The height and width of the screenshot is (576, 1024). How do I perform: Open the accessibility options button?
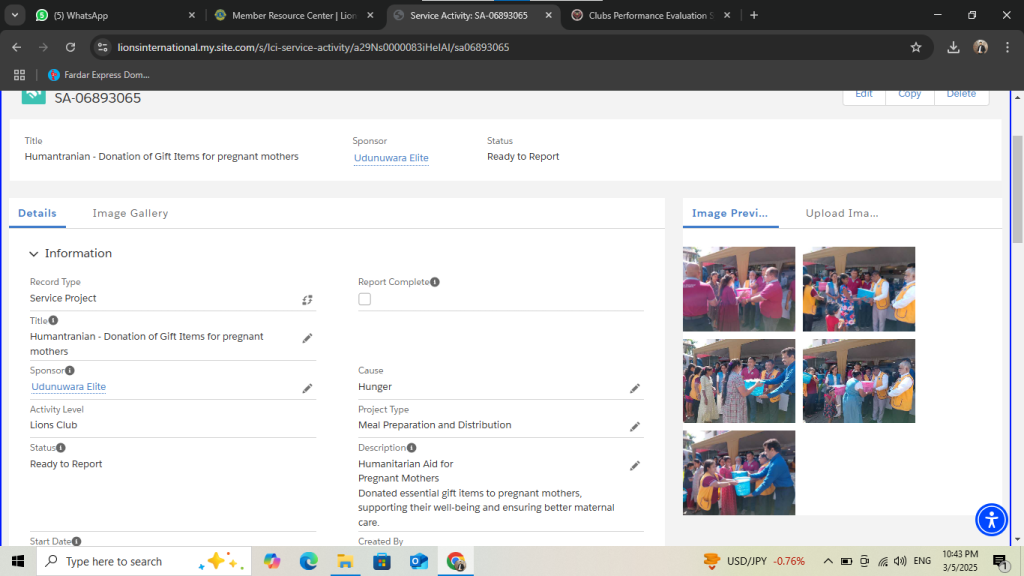[991, 520]
